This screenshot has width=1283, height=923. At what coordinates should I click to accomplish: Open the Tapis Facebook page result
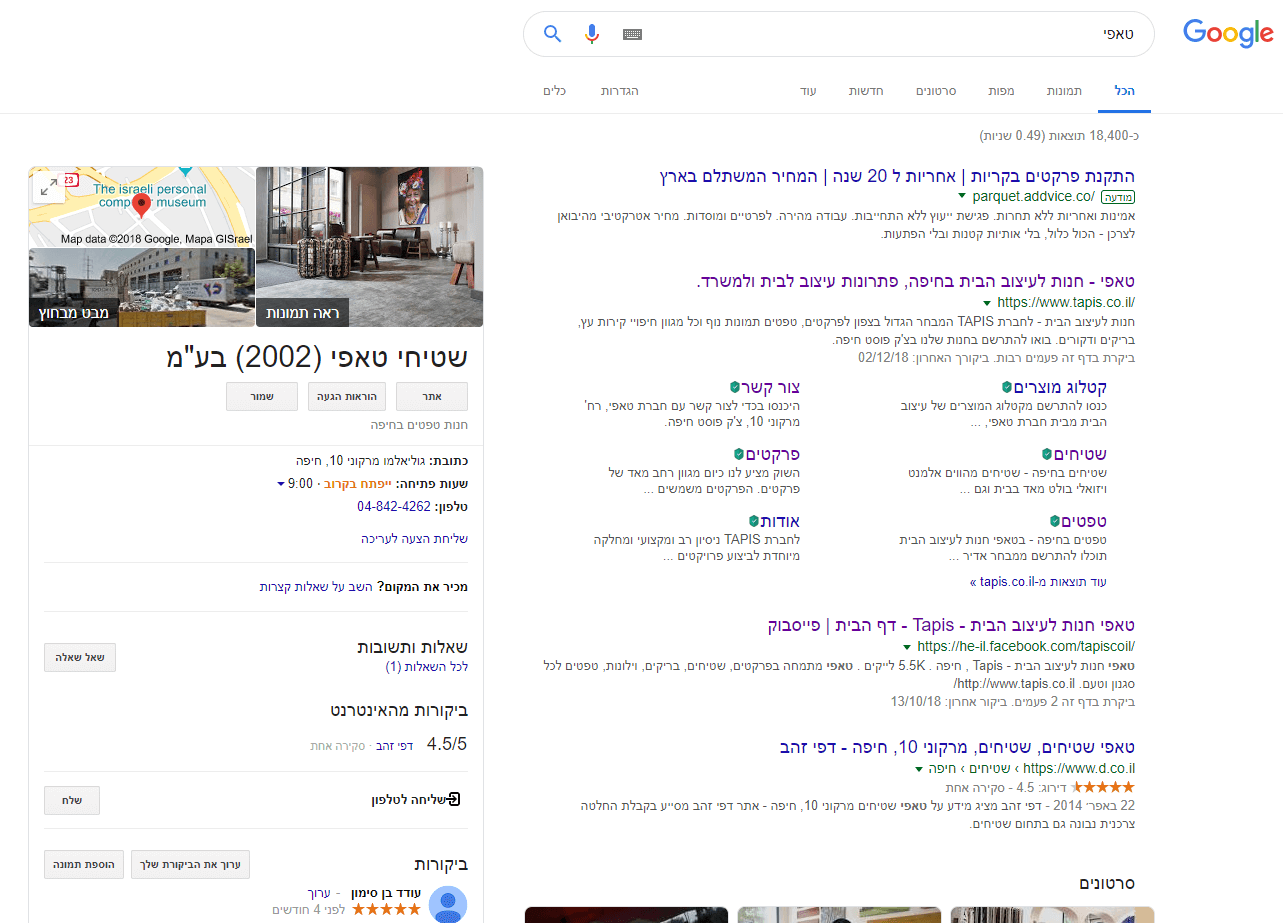coord(951,625)
